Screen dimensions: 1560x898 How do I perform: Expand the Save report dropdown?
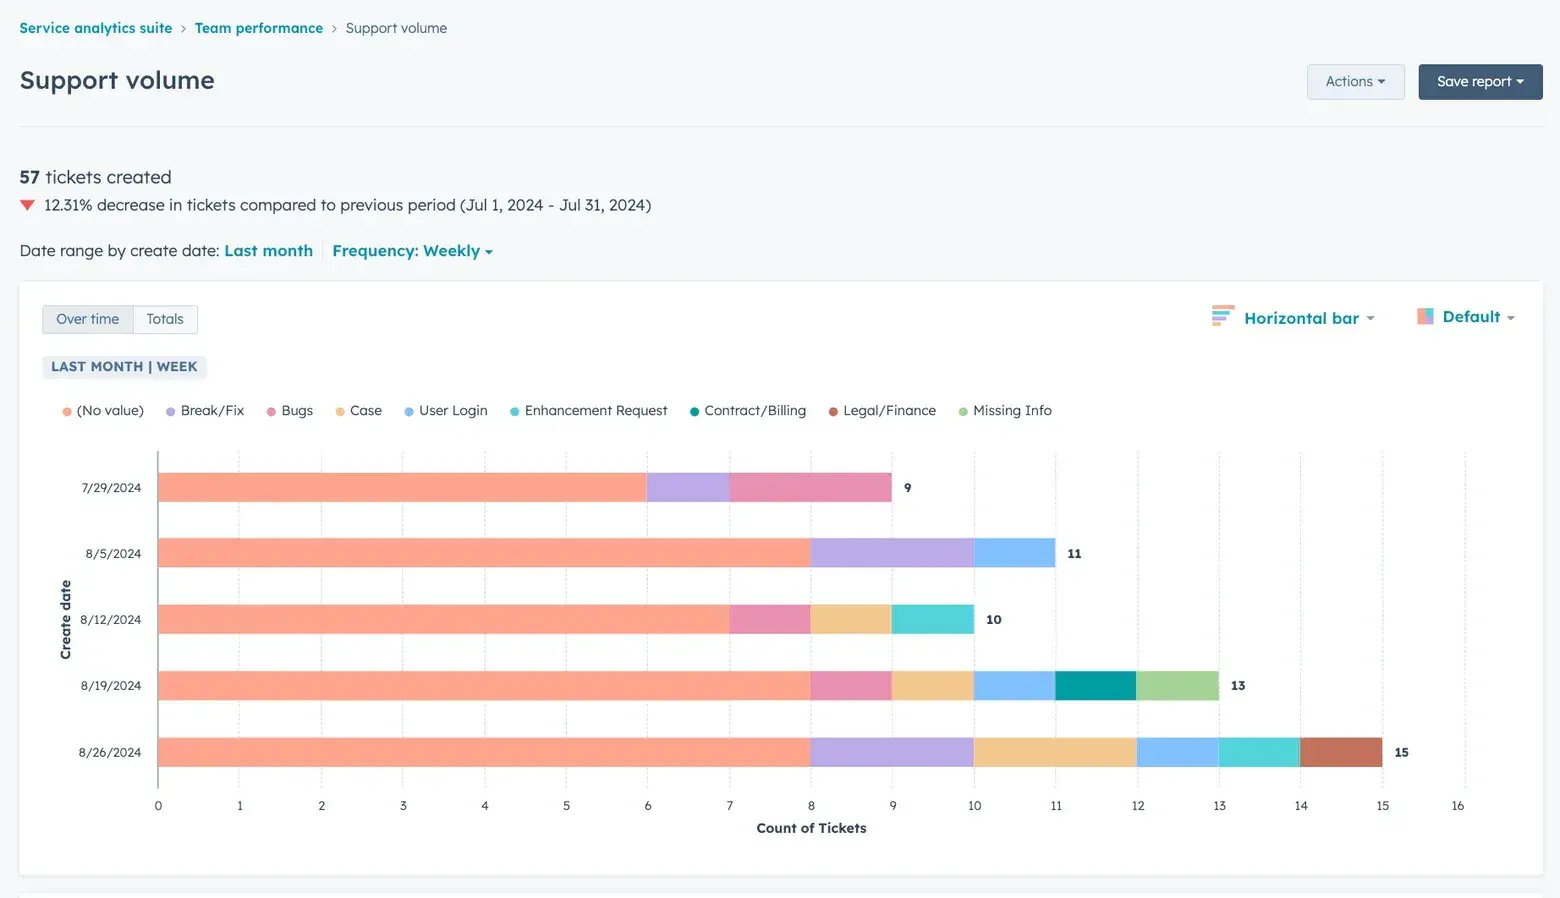coord(1480,81)
